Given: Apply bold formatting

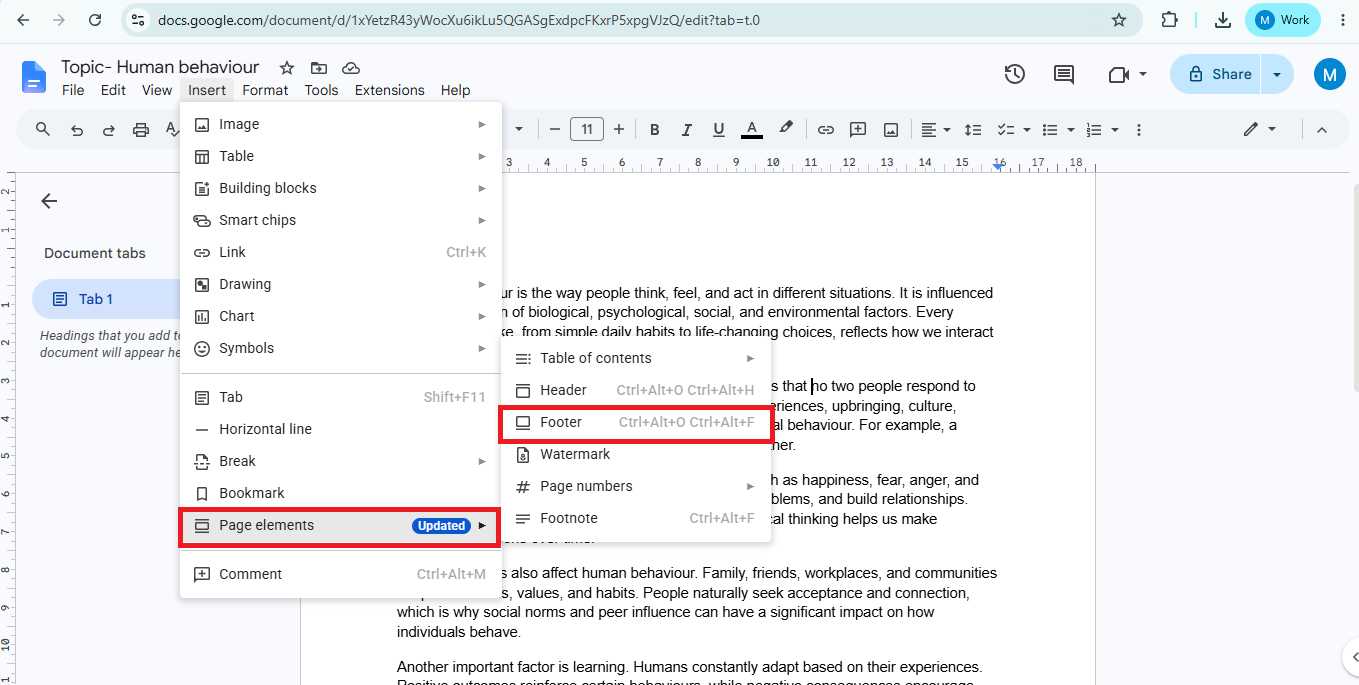Looking at the screenshot, I should [x=655, y=129].
